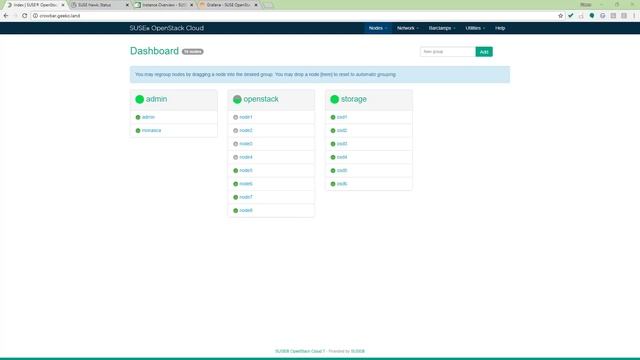Click the nodes count badge beside Dashboard

click(x=193, y=52)
